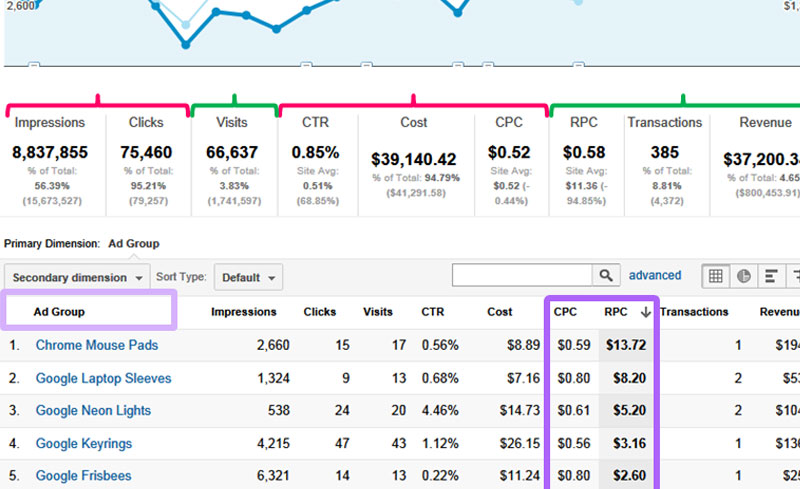
Task: Click the Cost scorecard value $39,140.42
Action: (414, 159)
